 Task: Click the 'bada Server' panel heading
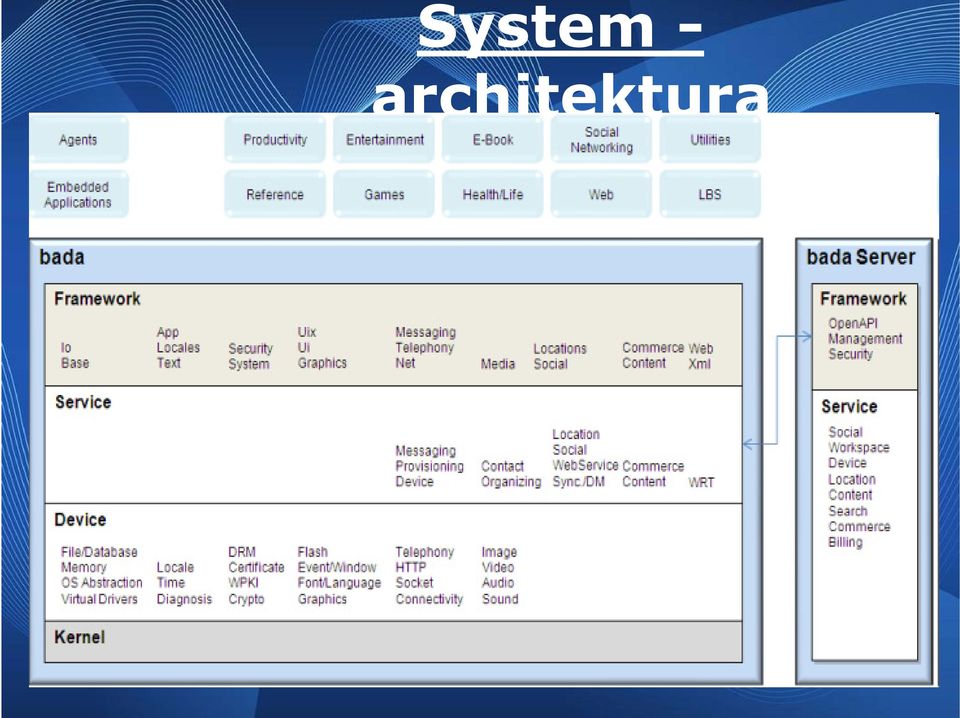tap(861, 257)
